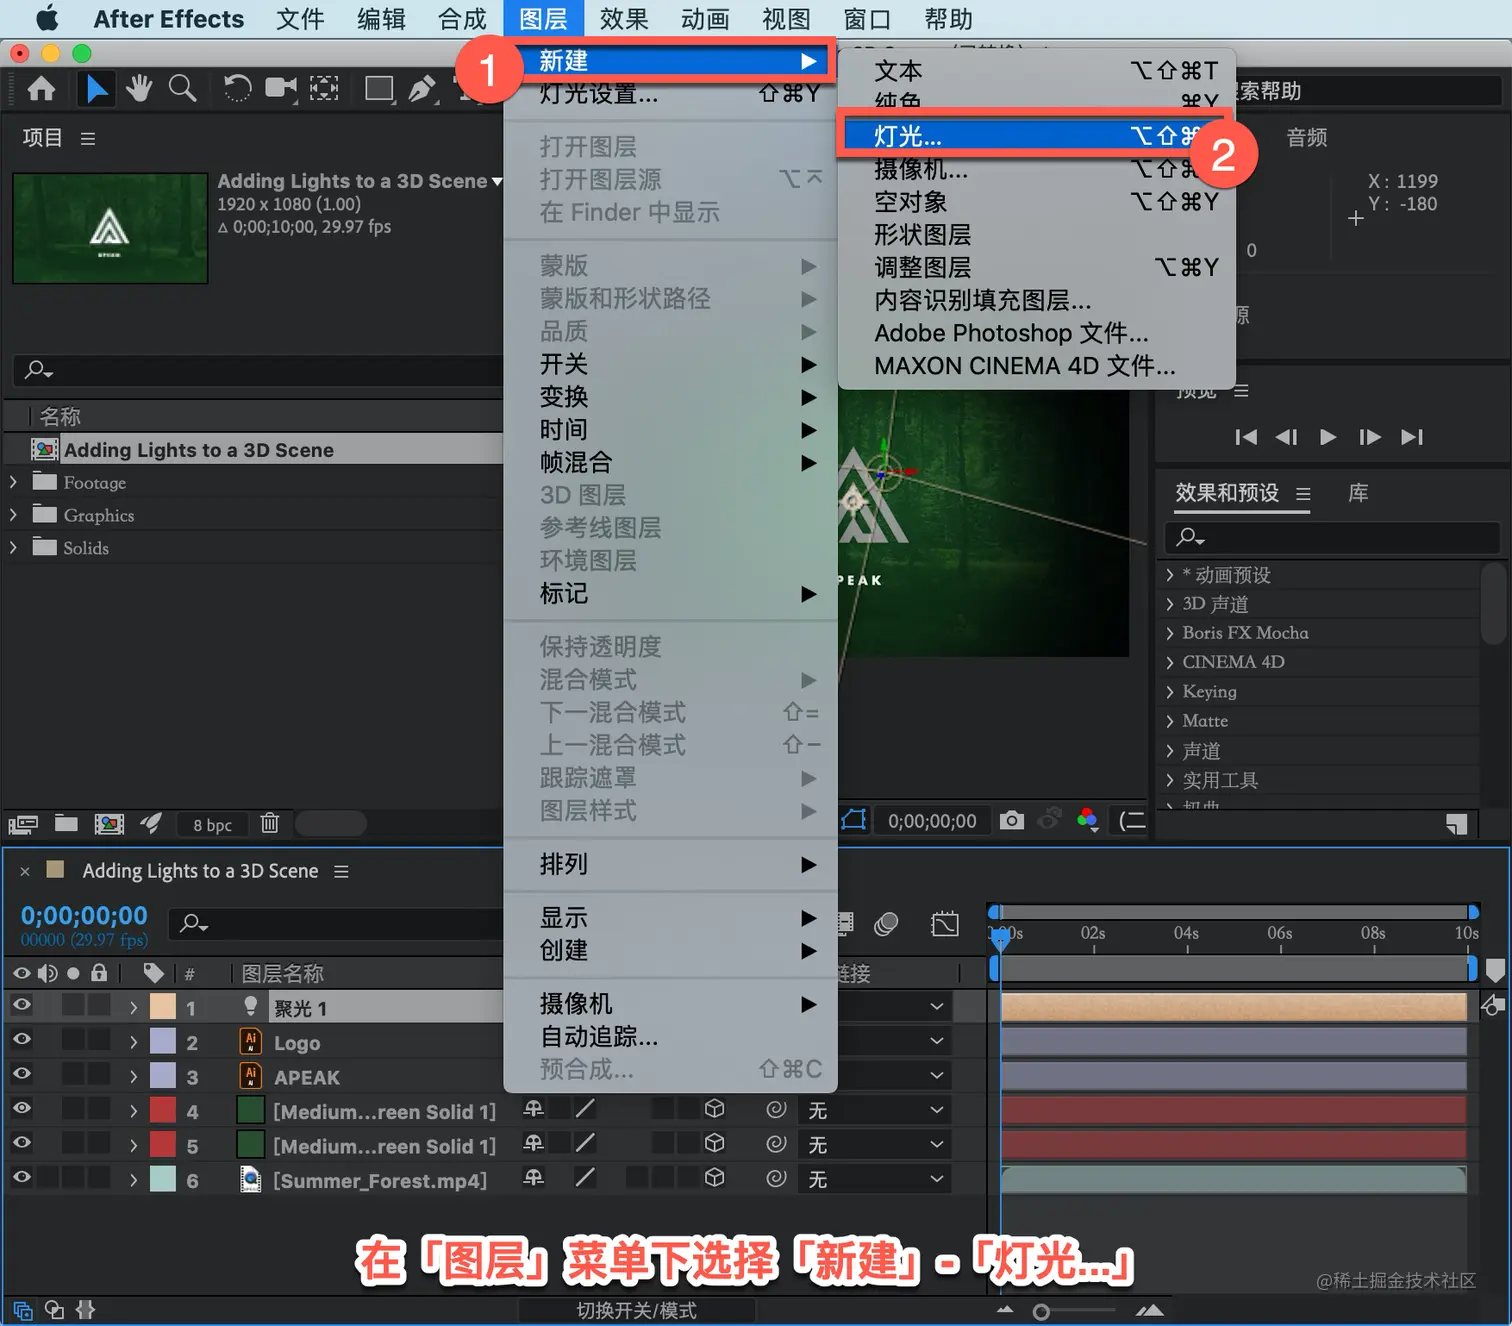Screen dimensions: 1512x1326
Task: Expand the 动画预设 effects category
Action: [1170, 575]
